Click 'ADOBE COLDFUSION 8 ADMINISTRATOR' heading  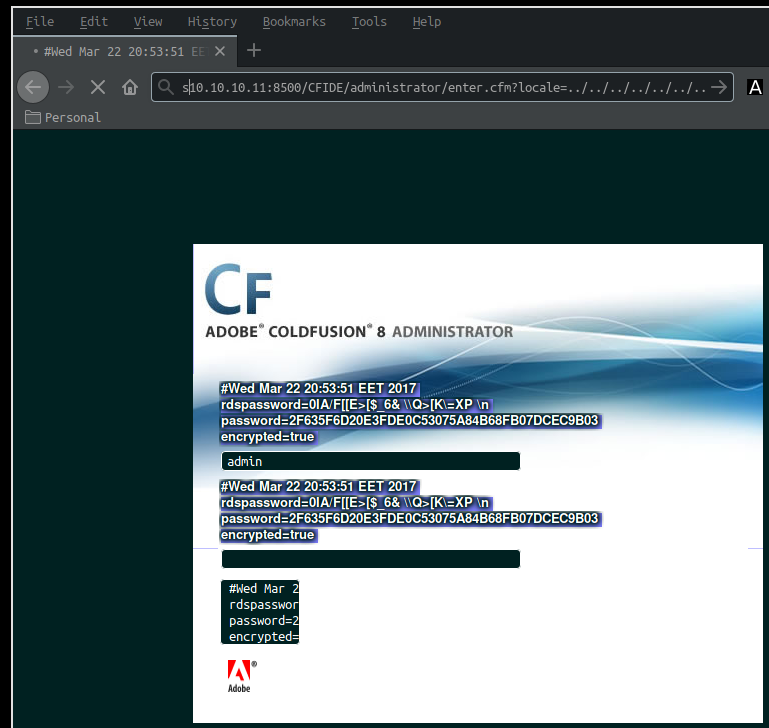coord(359,332)
